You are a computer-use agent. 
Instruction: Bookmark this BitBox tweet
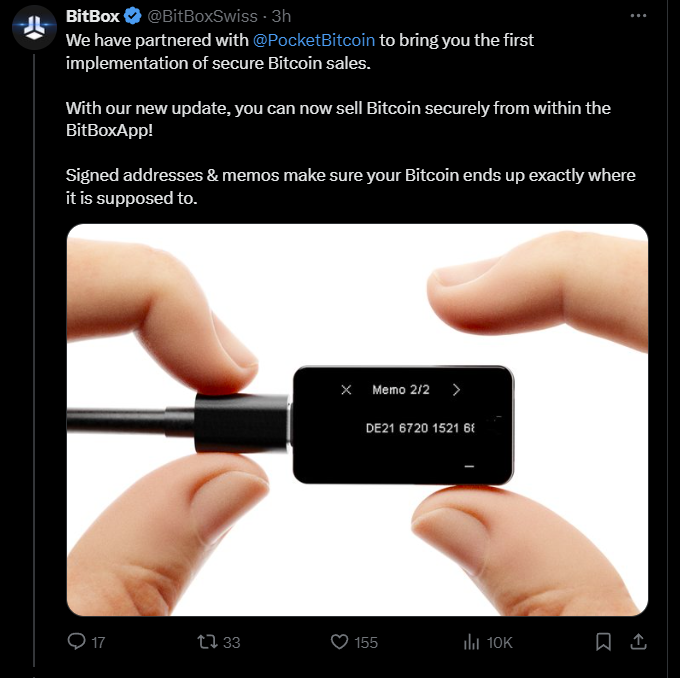click(x=603, y=642)
